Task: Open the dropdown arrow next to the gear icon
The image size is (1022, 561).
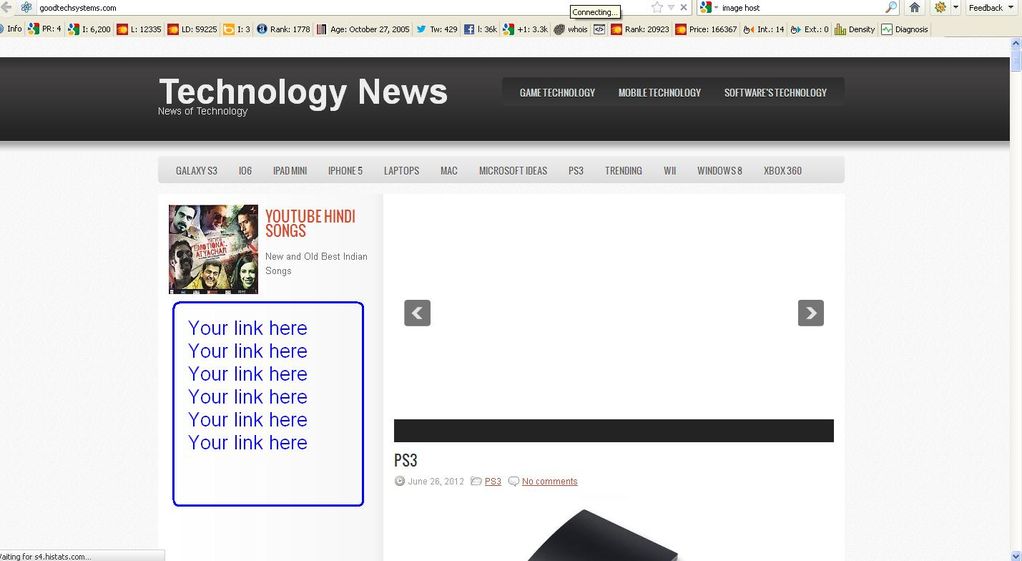Action: (956, 7)
